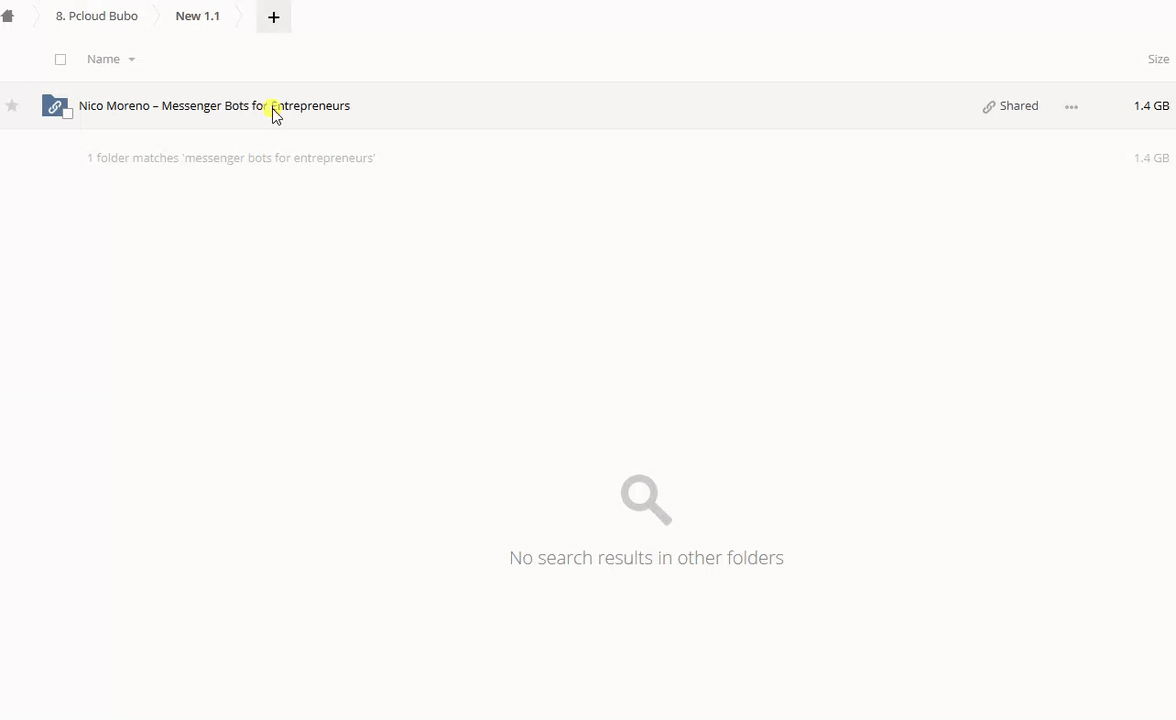Sort the list by the Size column
This screenshot has width=1176, height=720.
(x=1158, y=59)
